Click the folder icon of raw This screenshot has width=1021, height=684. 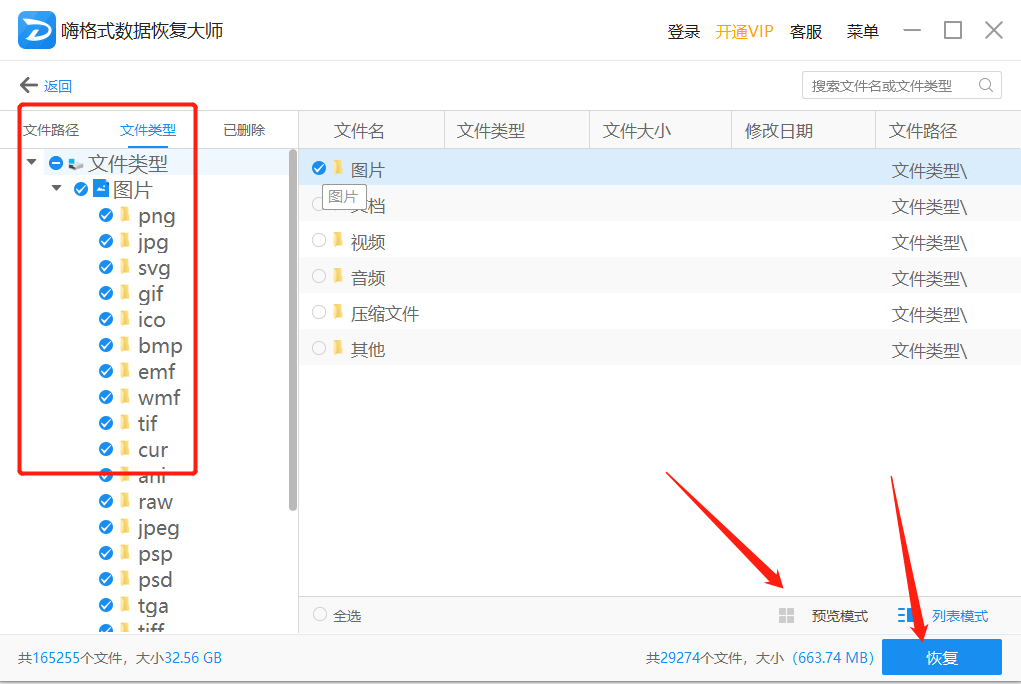coord(124,501)
